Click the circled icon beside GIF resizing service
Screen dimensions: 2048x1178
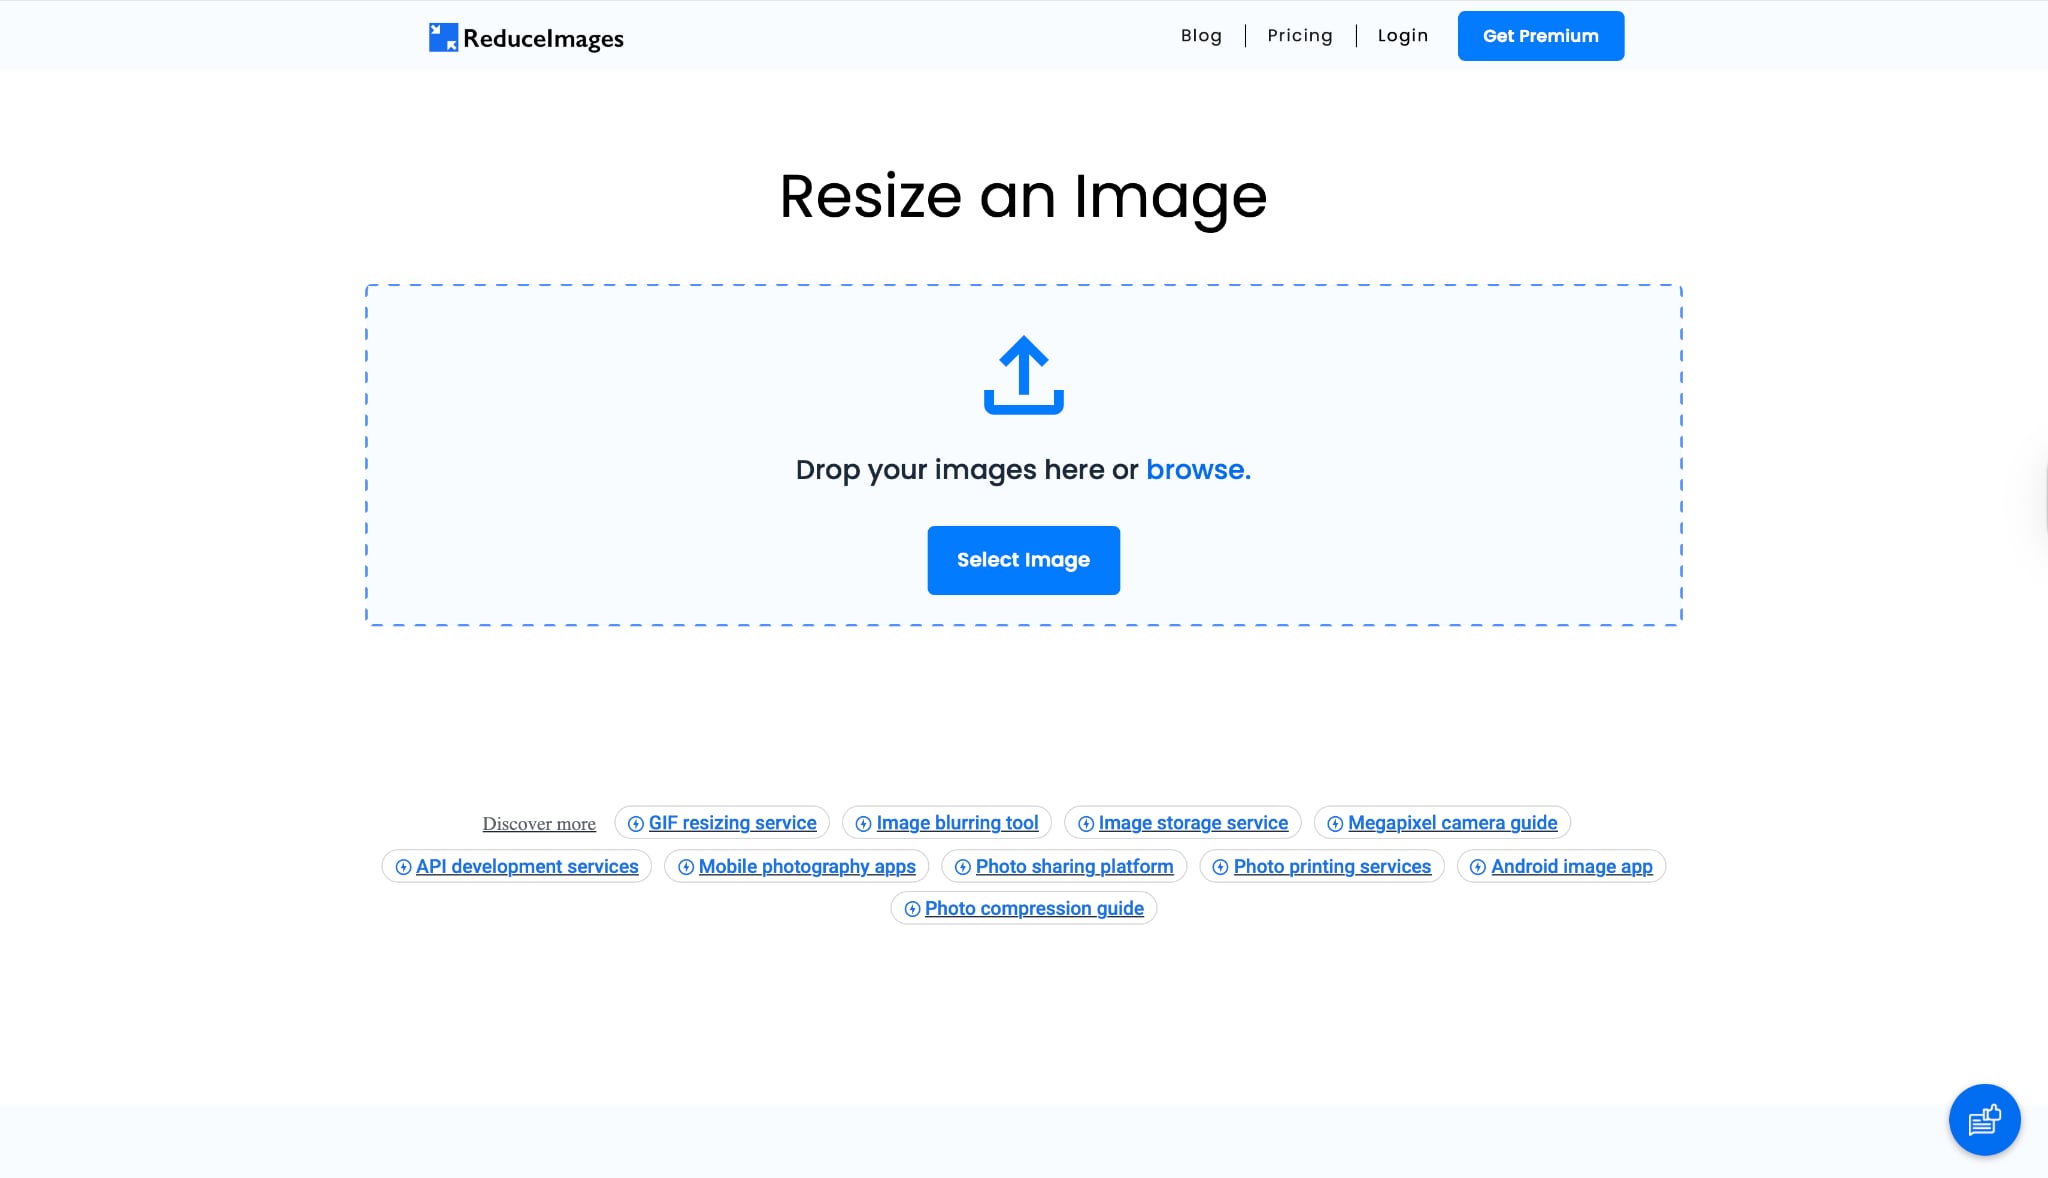636,823
